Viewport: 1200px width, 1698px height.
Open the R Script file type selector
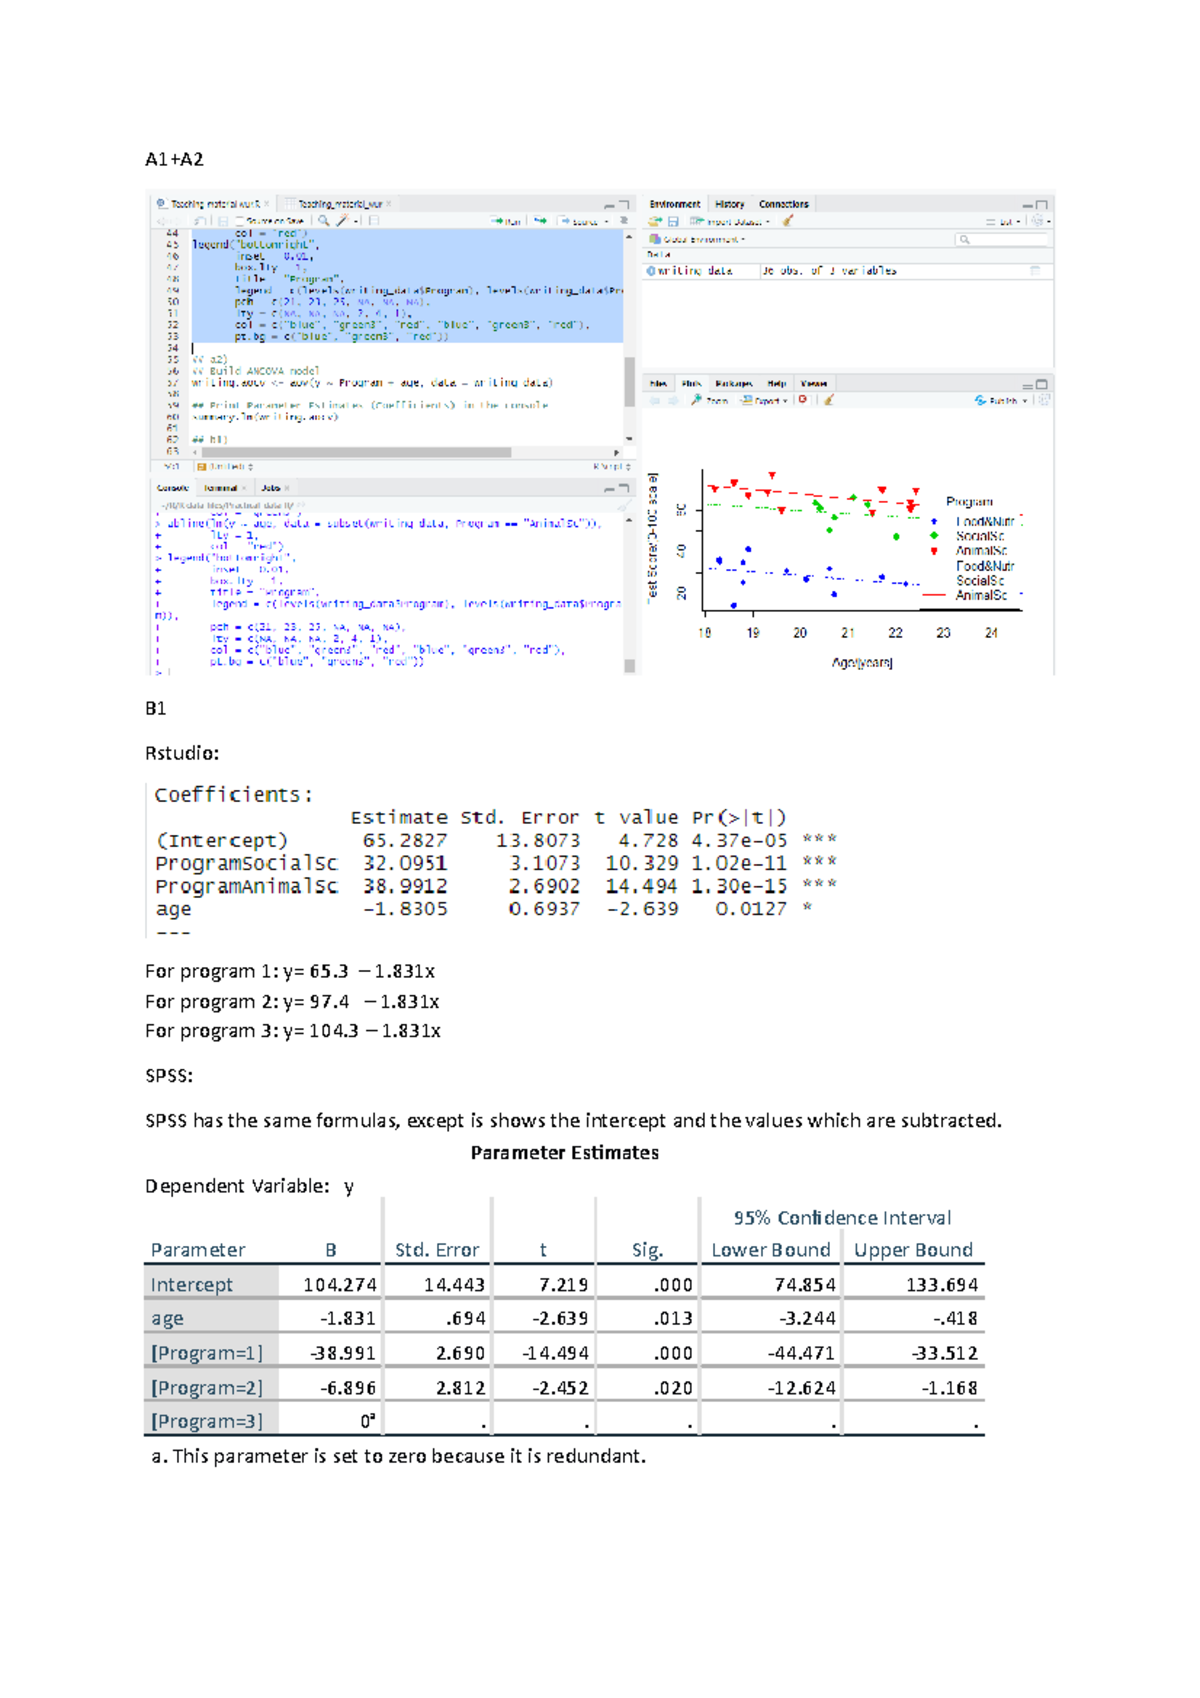point(611,467)
